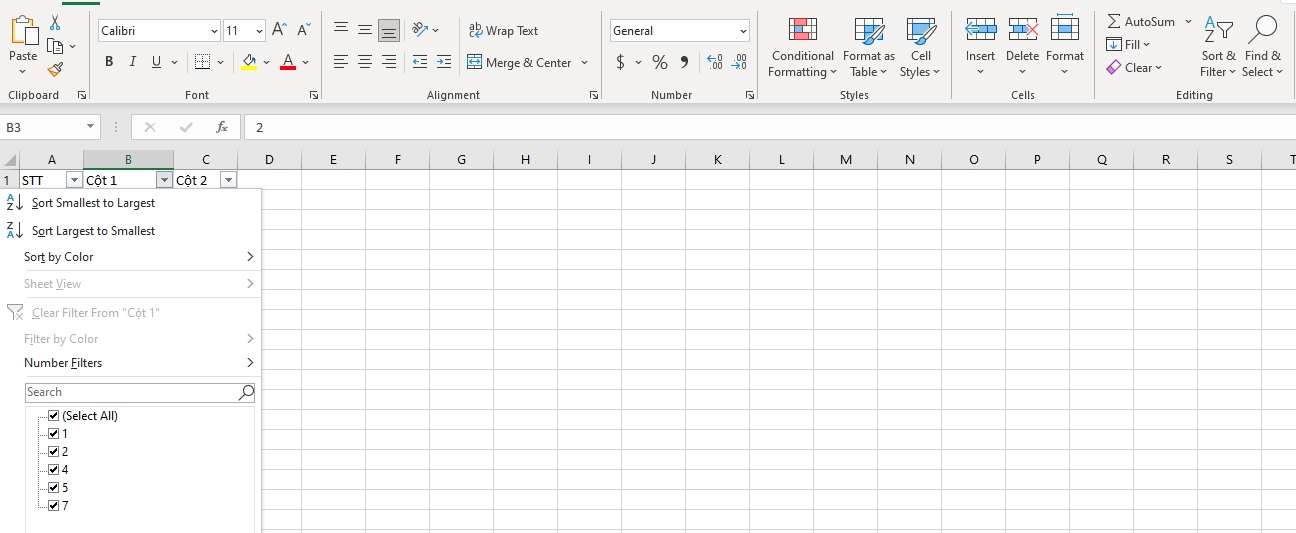Apply top vertical alignment
The width and height of the screenshot is (1296, 533).
(341, 30)
